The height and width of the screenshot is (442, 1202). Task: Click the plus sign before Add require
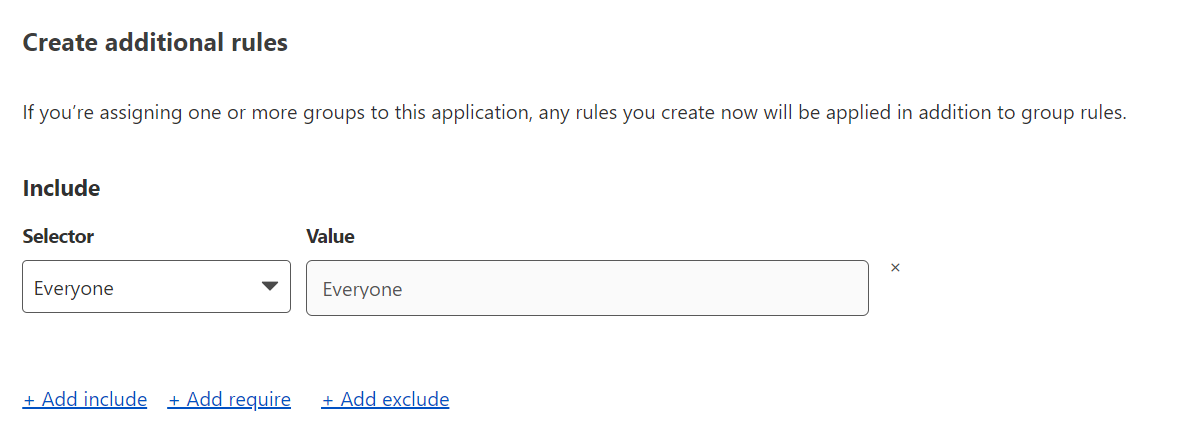[x=174, y=400]
